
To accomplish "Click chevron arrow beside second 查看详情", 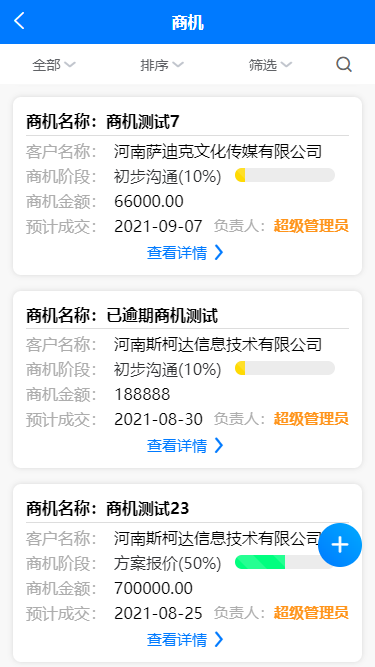I will tap(219, 445).
